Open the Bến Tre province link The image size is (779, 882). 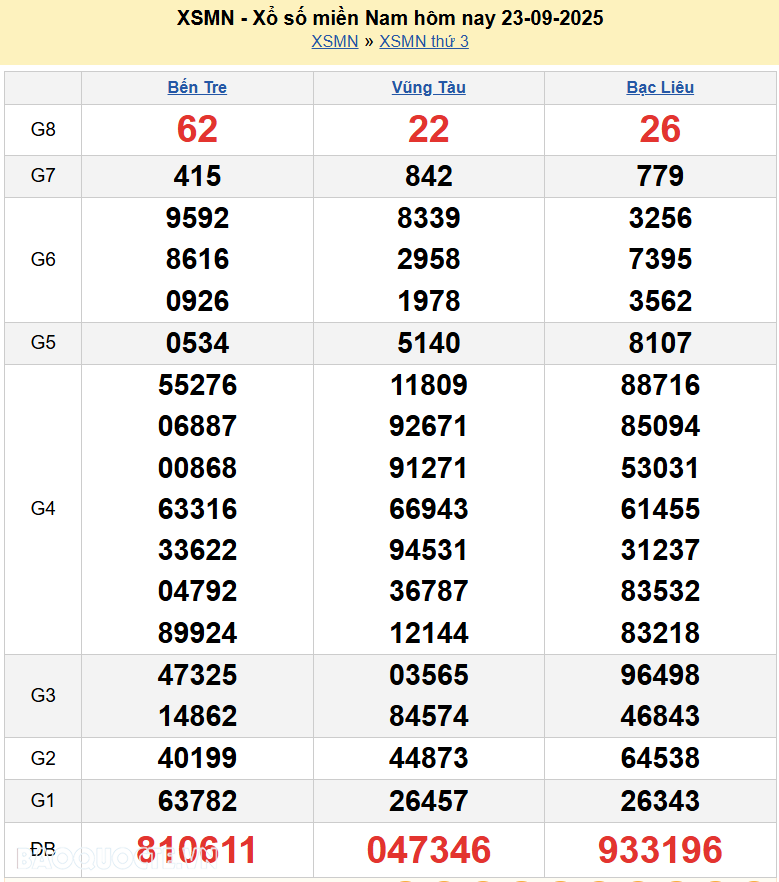click(197, 87)
